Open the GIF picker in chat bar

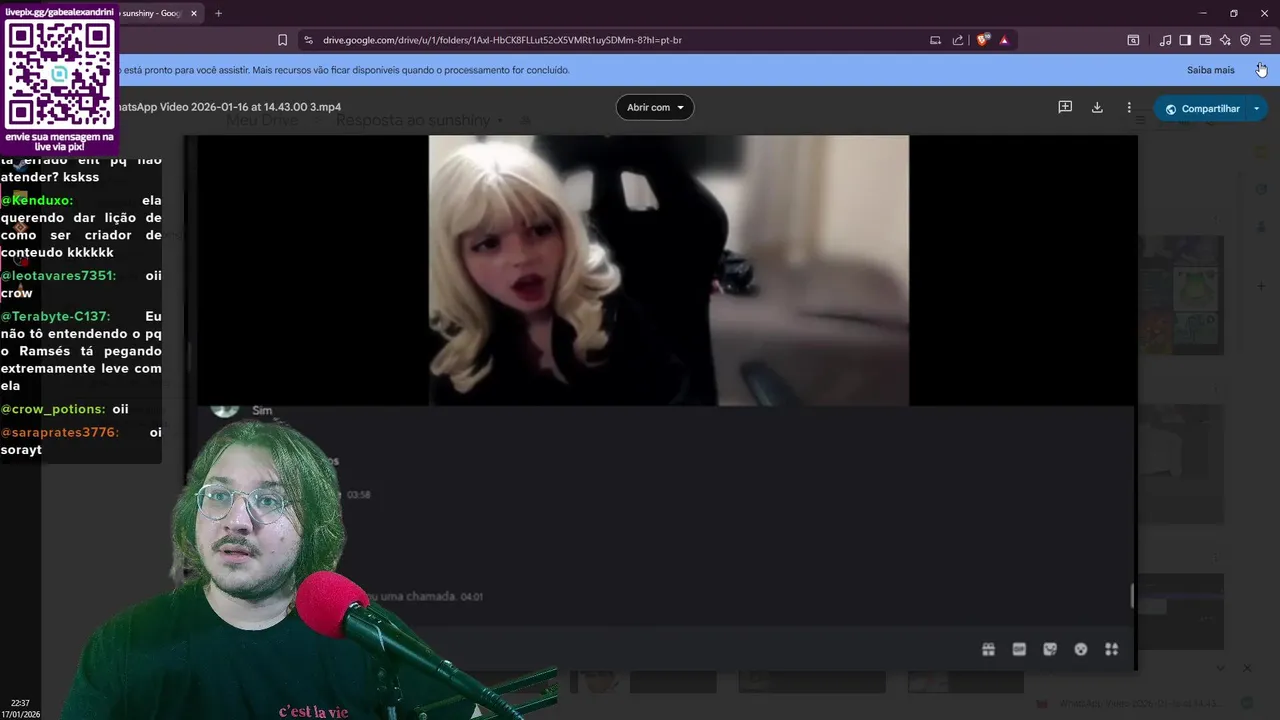coord(1019,649)
